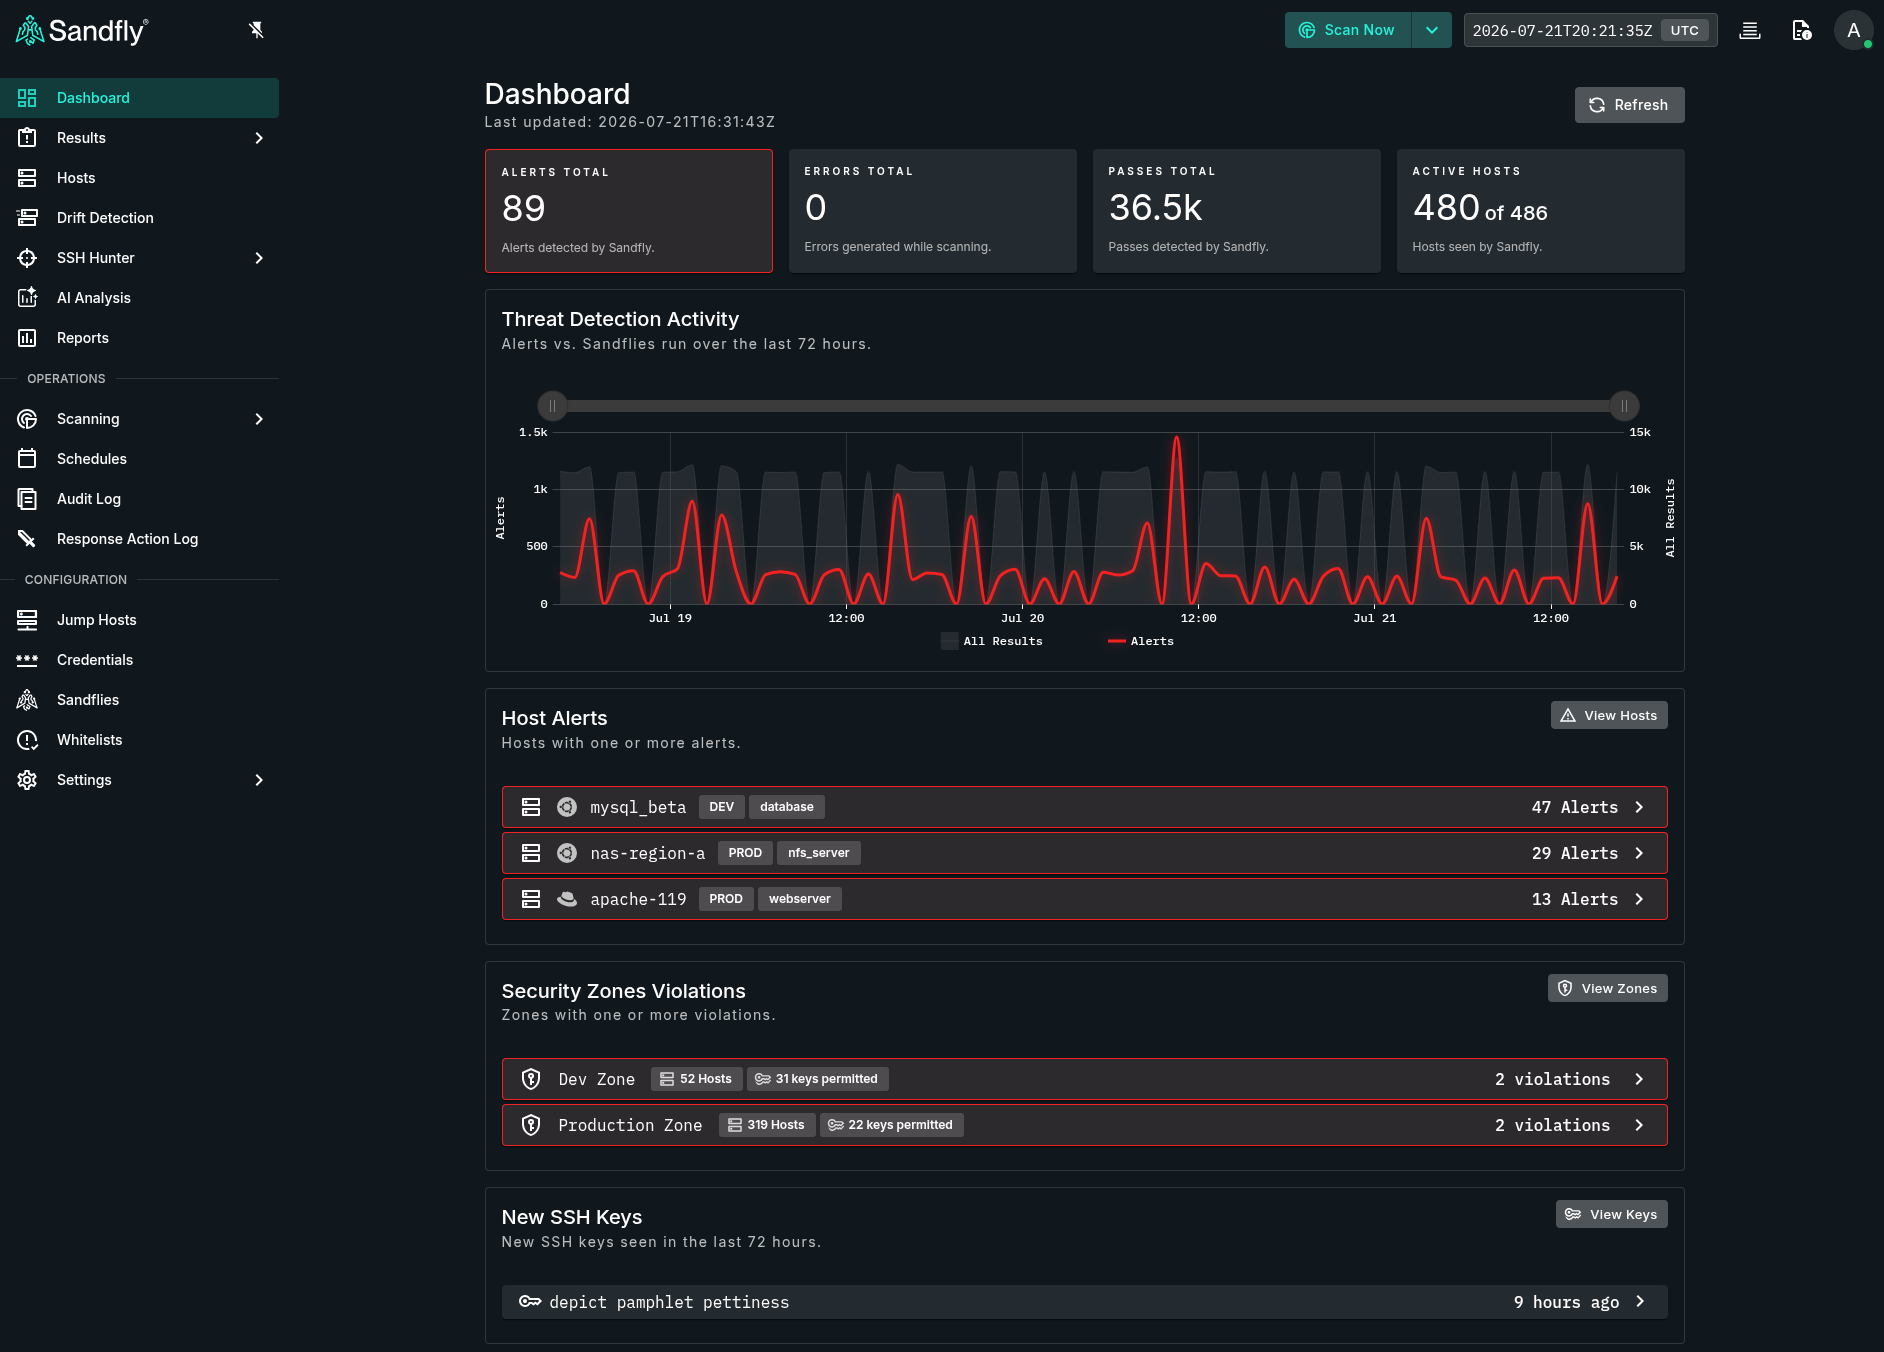Click the View Hosts button
Viewport: 1884px width, 1352px height.
pyautogui.click(x=1609, y=715)
